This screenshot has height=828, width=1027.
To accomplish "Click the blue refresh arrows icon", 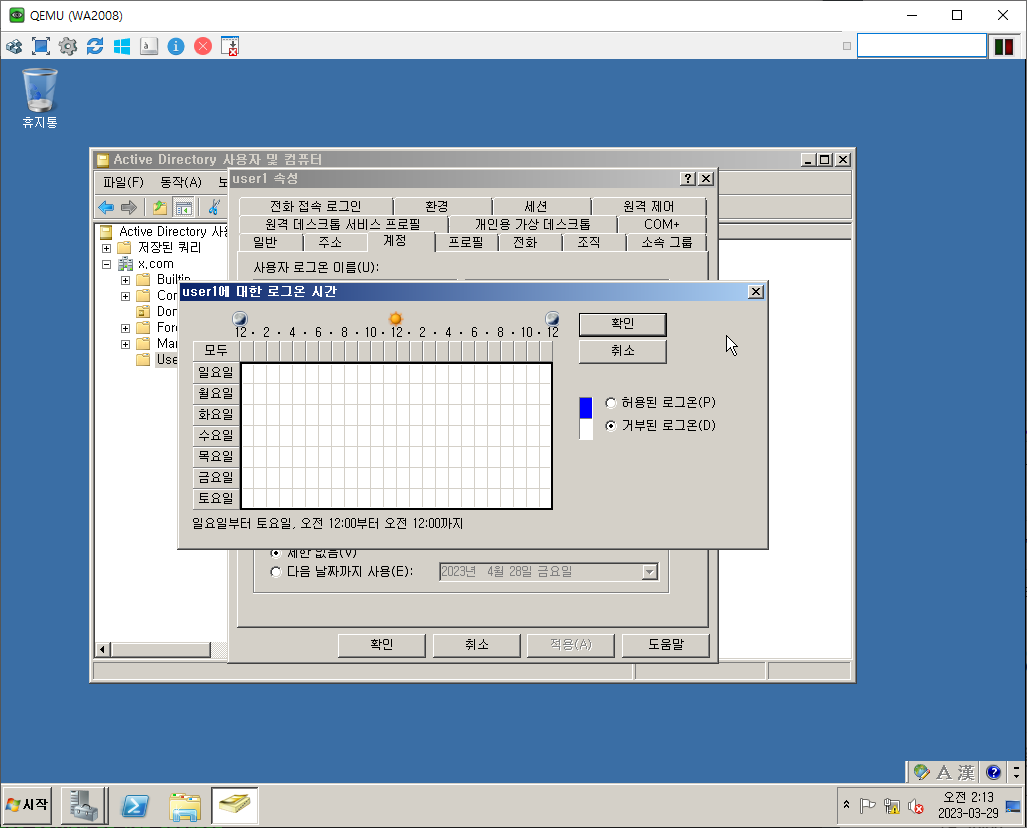I will coord(95,47).
